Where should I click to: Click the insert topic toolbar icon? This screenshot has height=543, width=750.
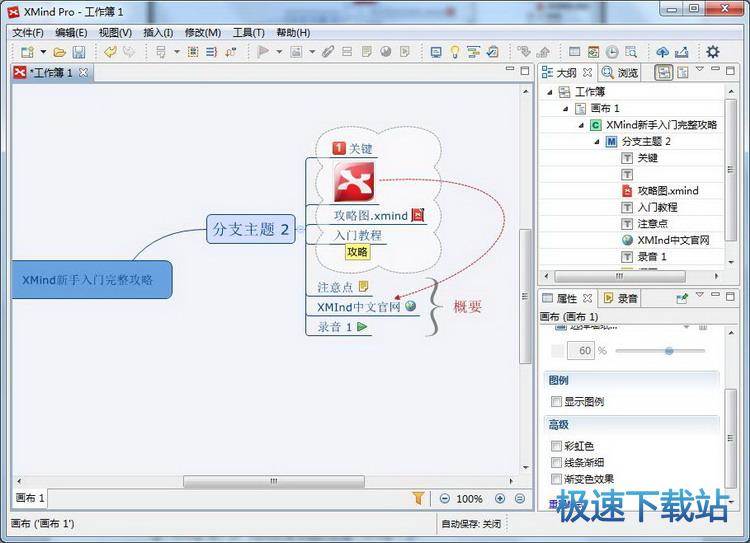(x=161, y=52)
